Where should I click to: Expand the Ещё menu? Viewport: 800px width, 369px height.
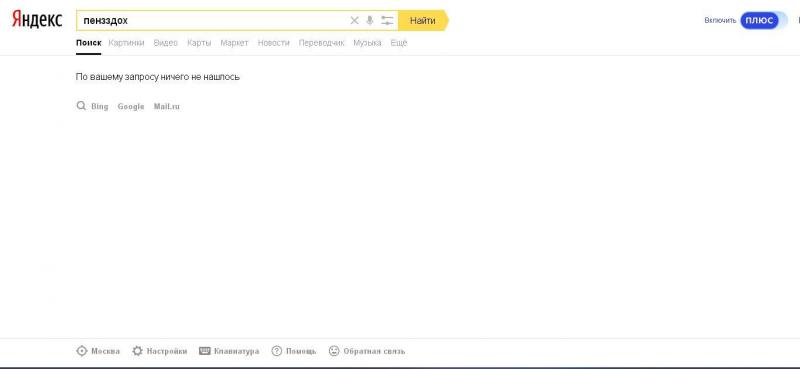[x=398, y=43]
